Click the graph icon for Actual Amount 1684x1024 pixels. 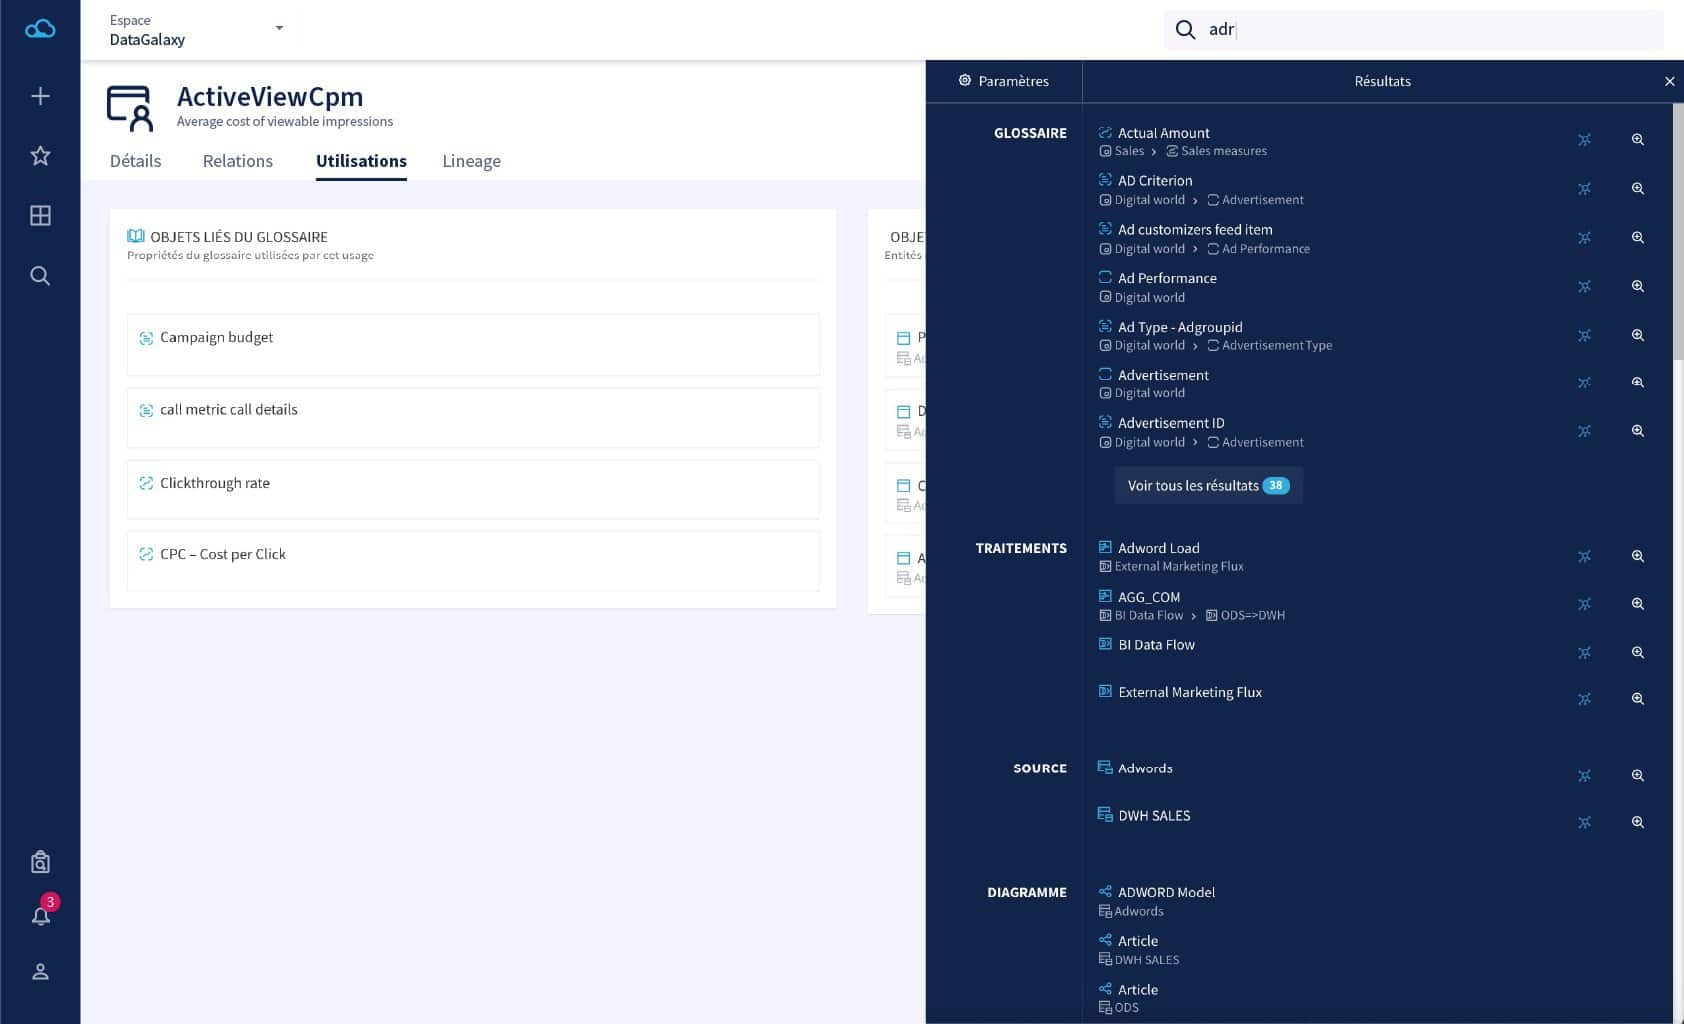pos(1584,140)
